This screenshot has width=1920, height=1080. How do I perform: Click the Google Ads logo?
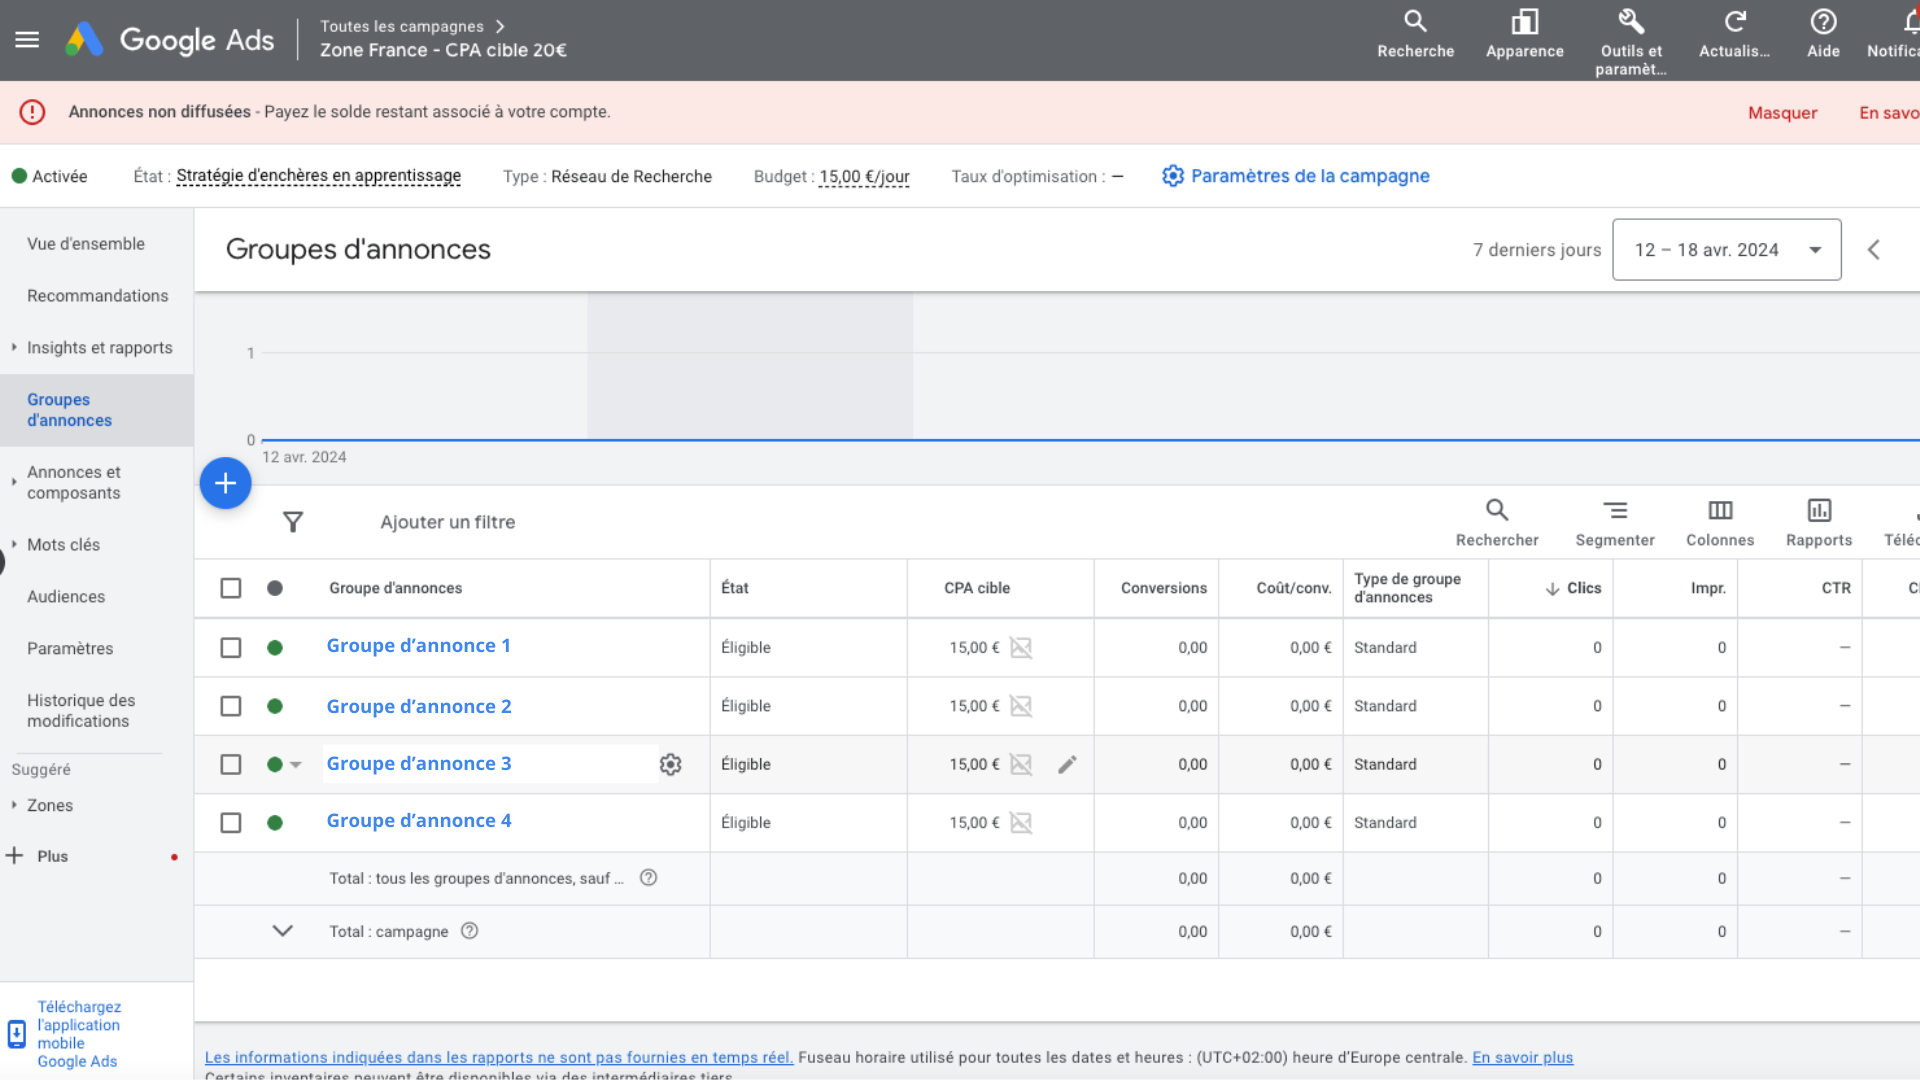coord(170,40)
